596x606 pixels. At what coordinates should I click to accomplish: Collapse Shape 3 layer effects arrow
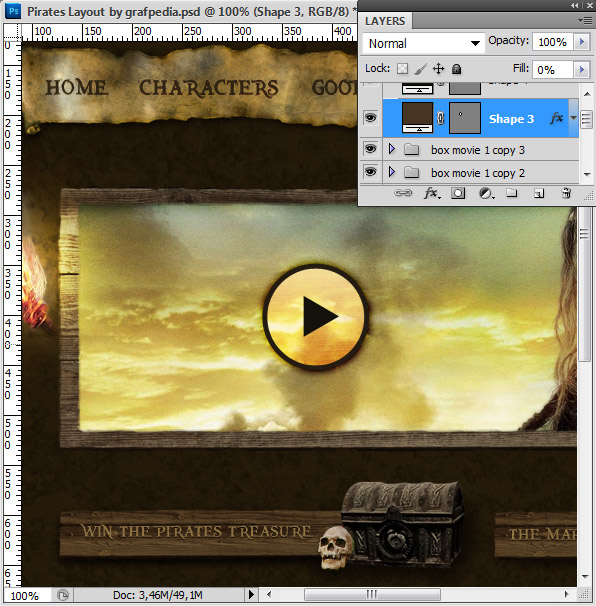coord(573,118)
